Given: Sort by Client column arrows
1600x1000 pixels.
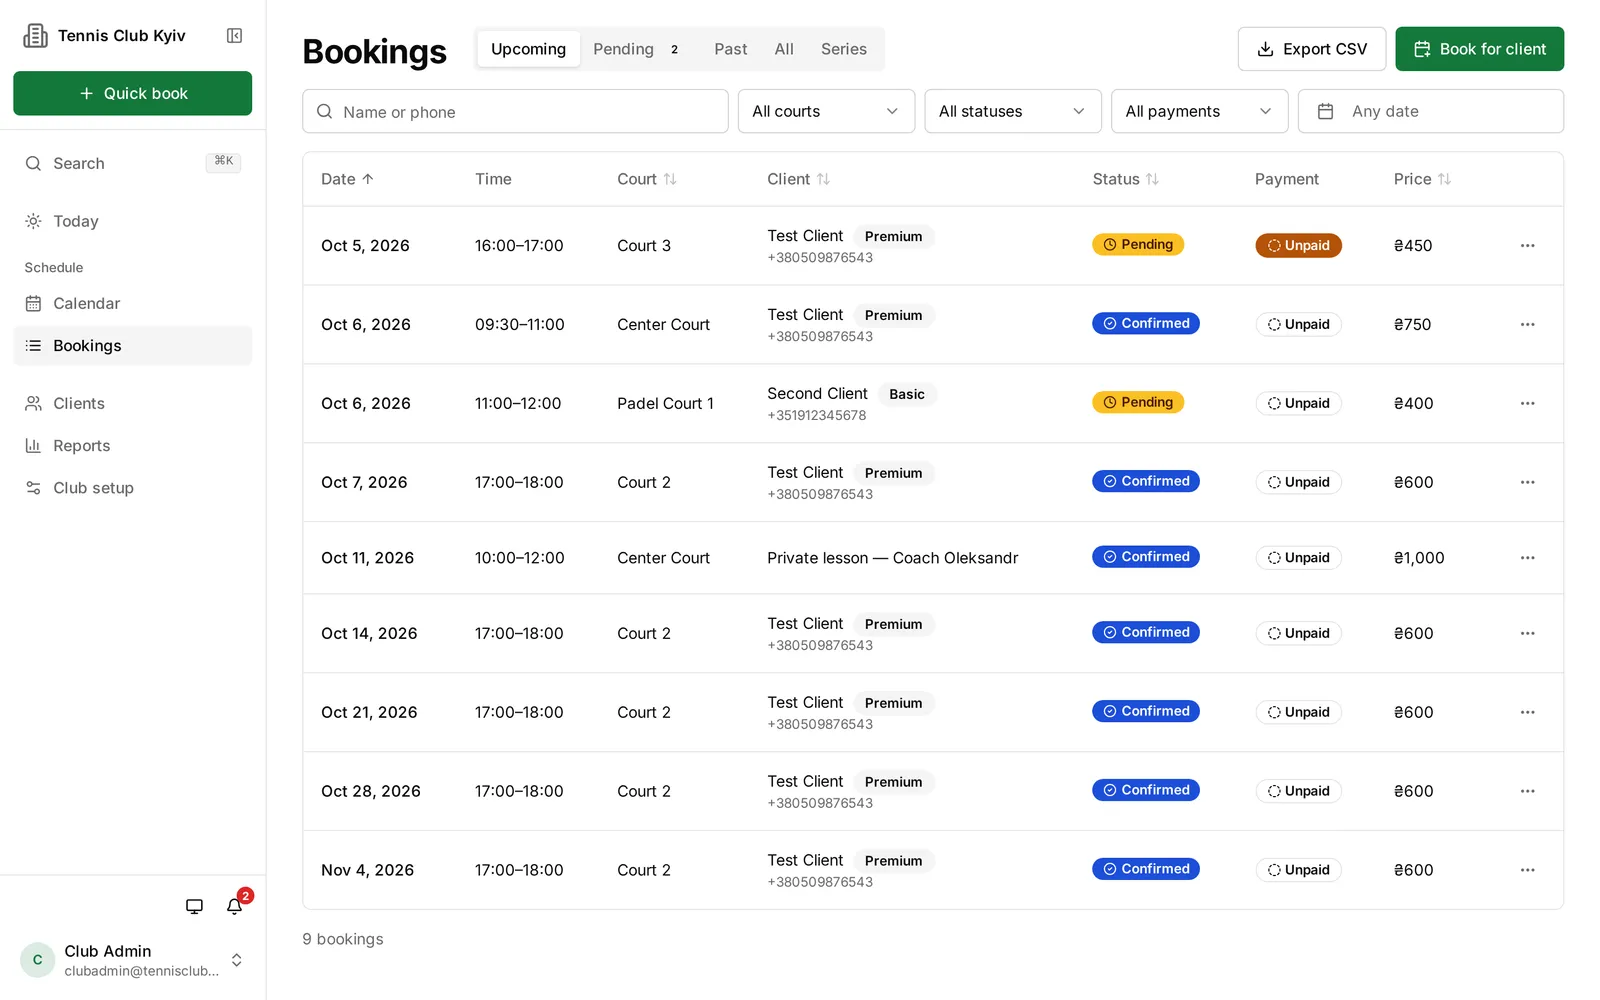Looking at the screenshot, I should [823, 180].
